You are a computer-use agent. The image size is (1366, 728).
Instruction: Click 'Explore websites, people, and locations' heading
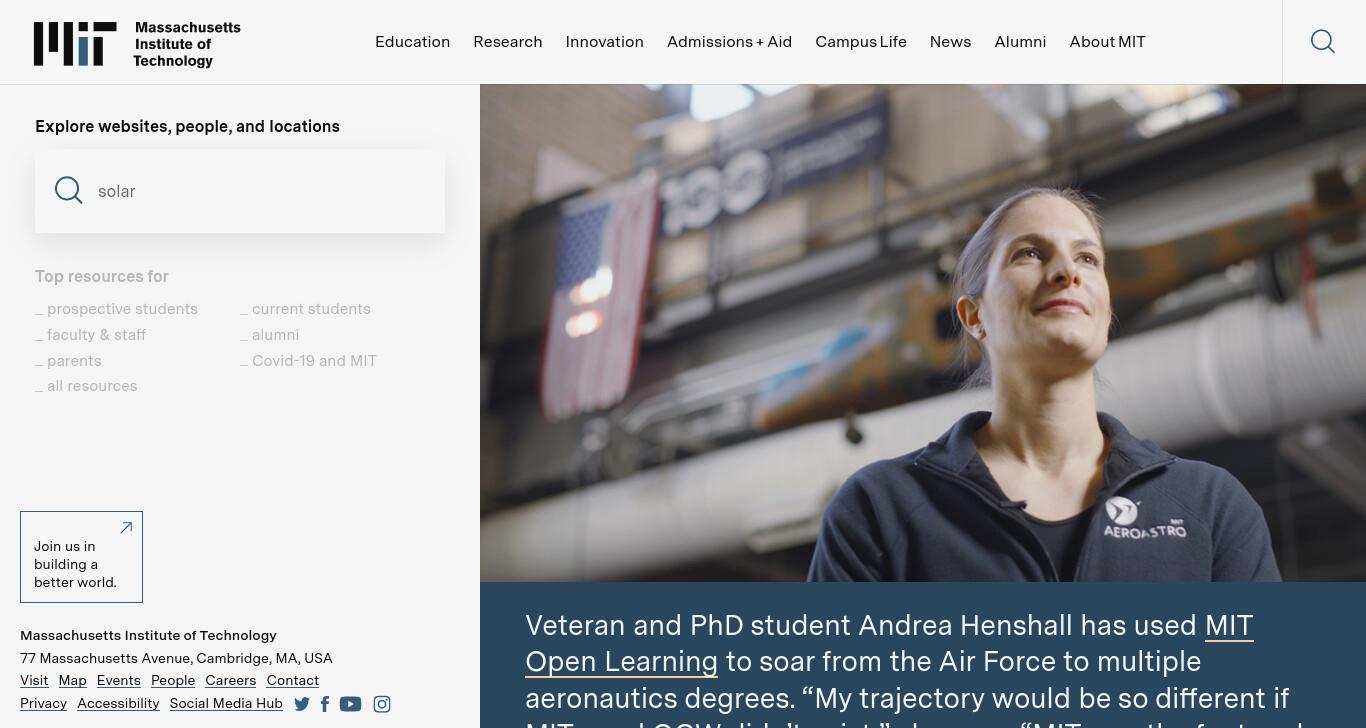187,126
